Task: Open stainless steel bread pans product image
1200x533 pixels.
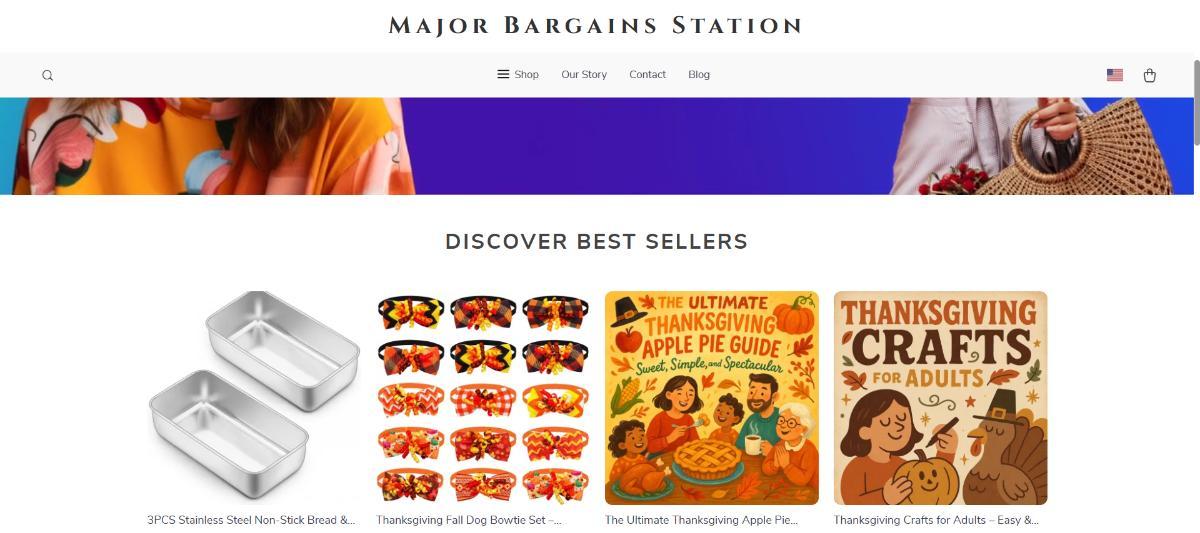Action: [x=252, y=398]
